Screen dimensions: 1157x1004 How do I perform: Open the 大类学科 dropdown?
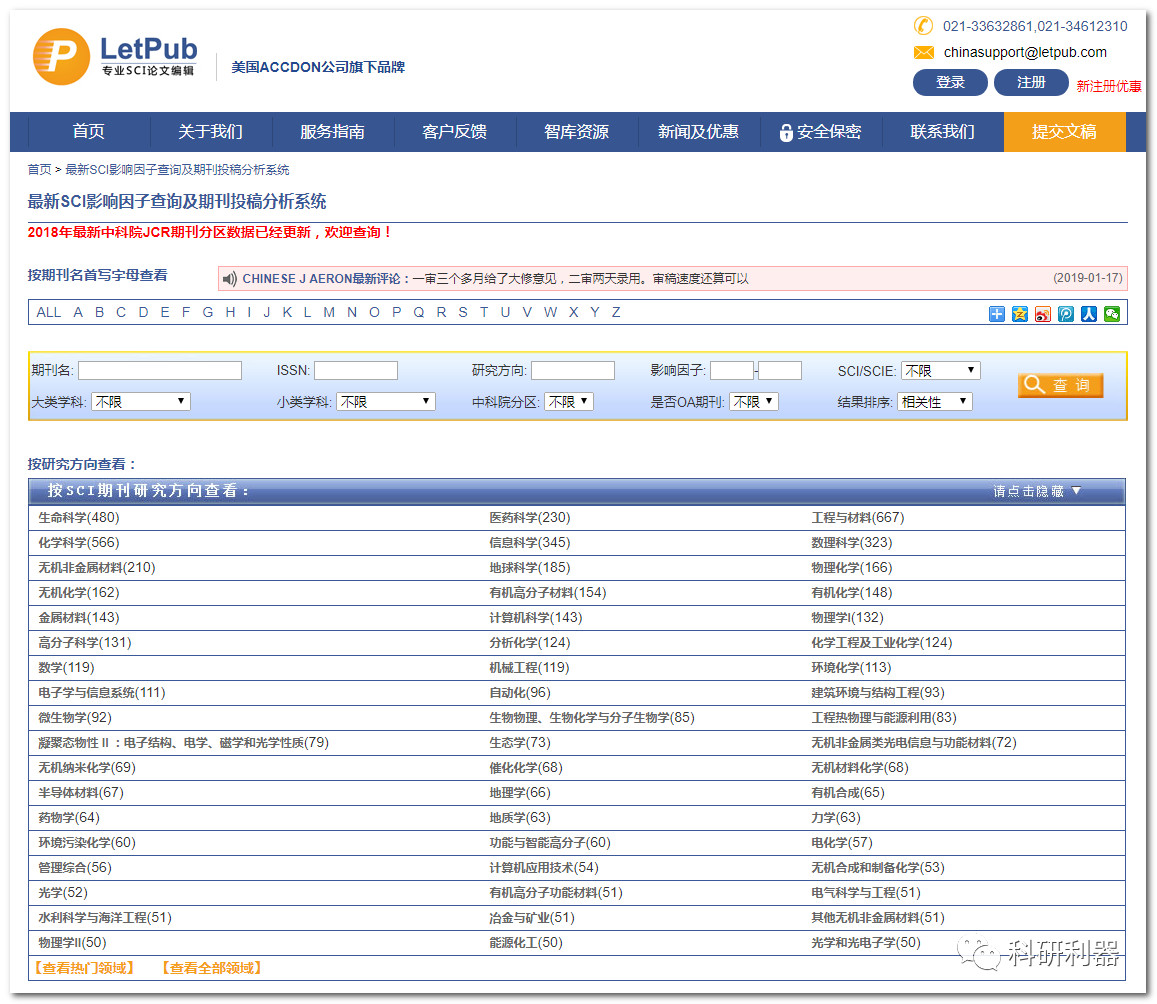tap(140, 402)
